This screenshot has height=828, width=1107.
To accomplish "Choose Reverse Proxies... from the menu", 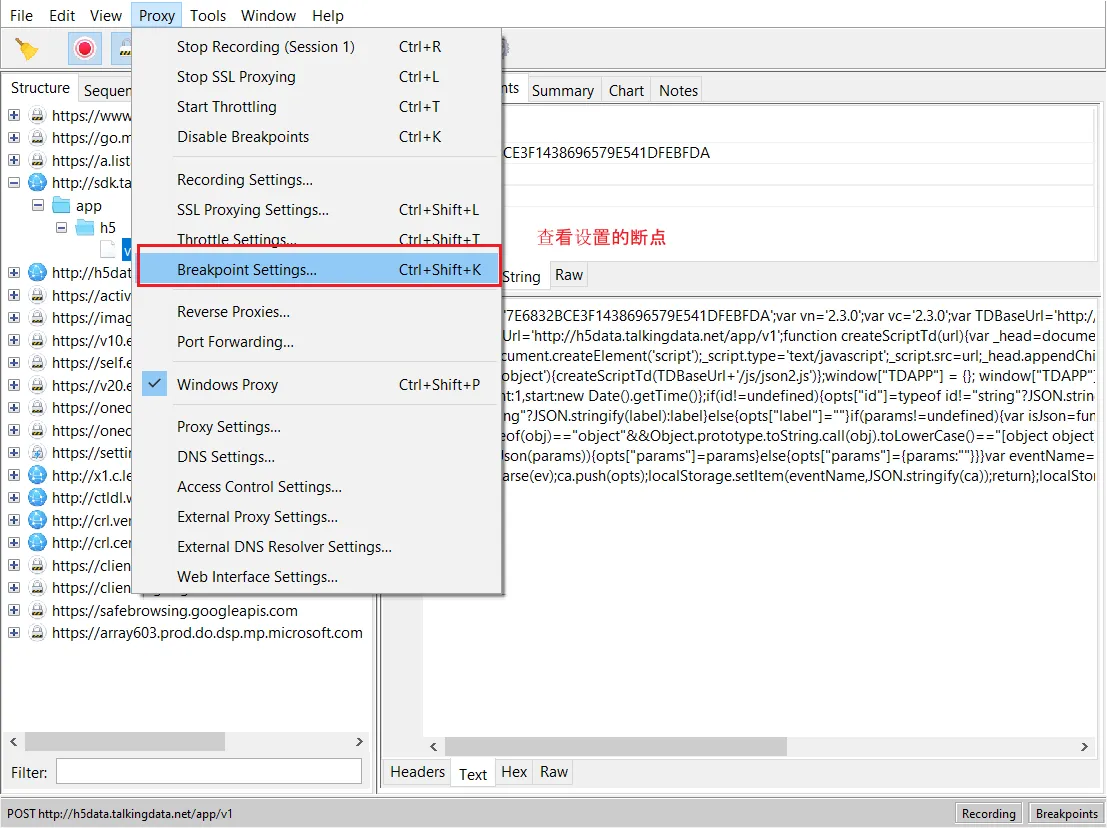I will [317, 312].
